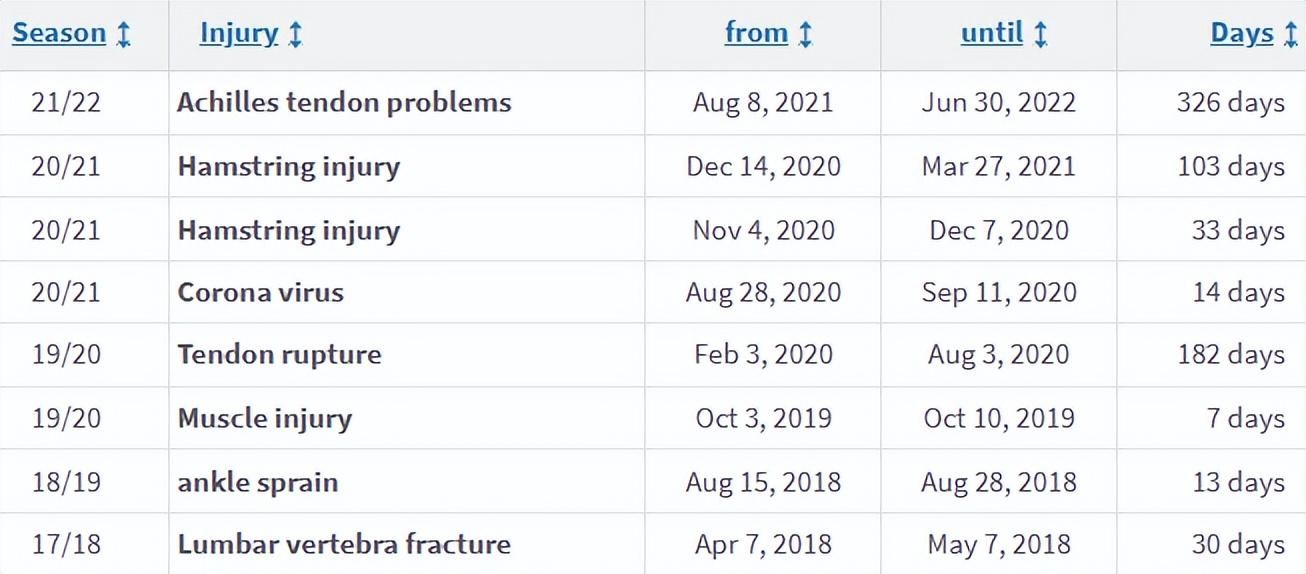The image size is (1306, 574).
Task: Click the sort arrows icon beside until
Action: [x=1040, y=34]
